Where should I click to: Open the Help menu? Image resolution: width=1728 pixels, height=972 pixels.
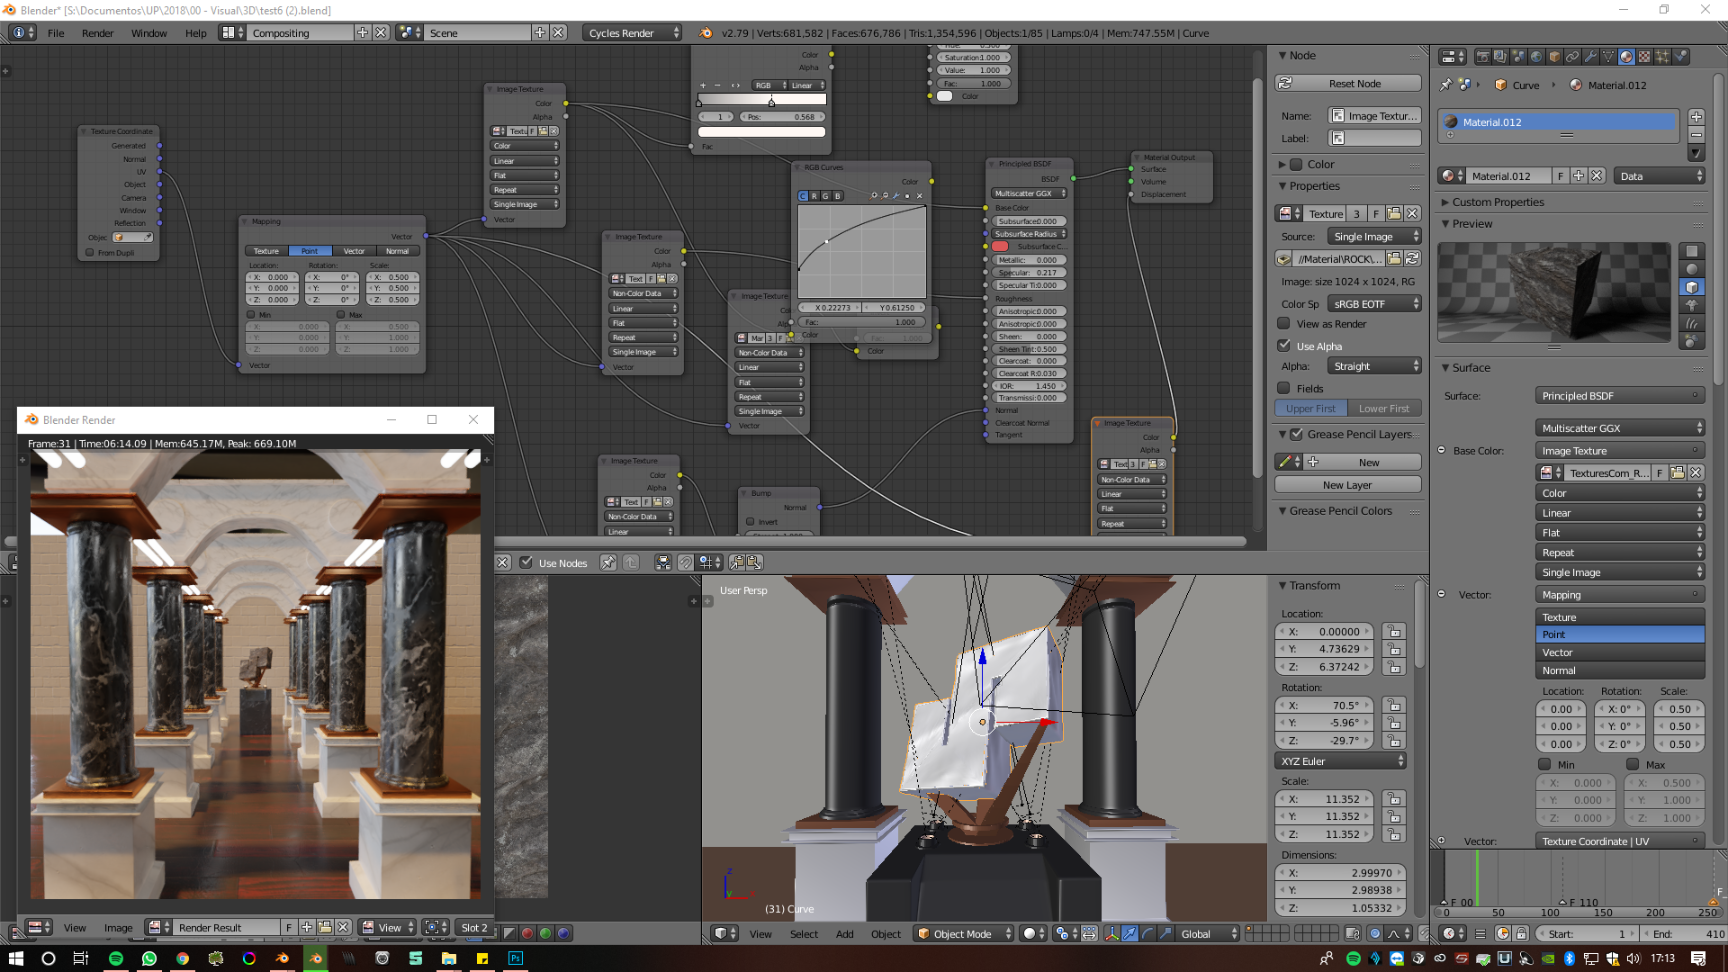[x=196, y=33]
